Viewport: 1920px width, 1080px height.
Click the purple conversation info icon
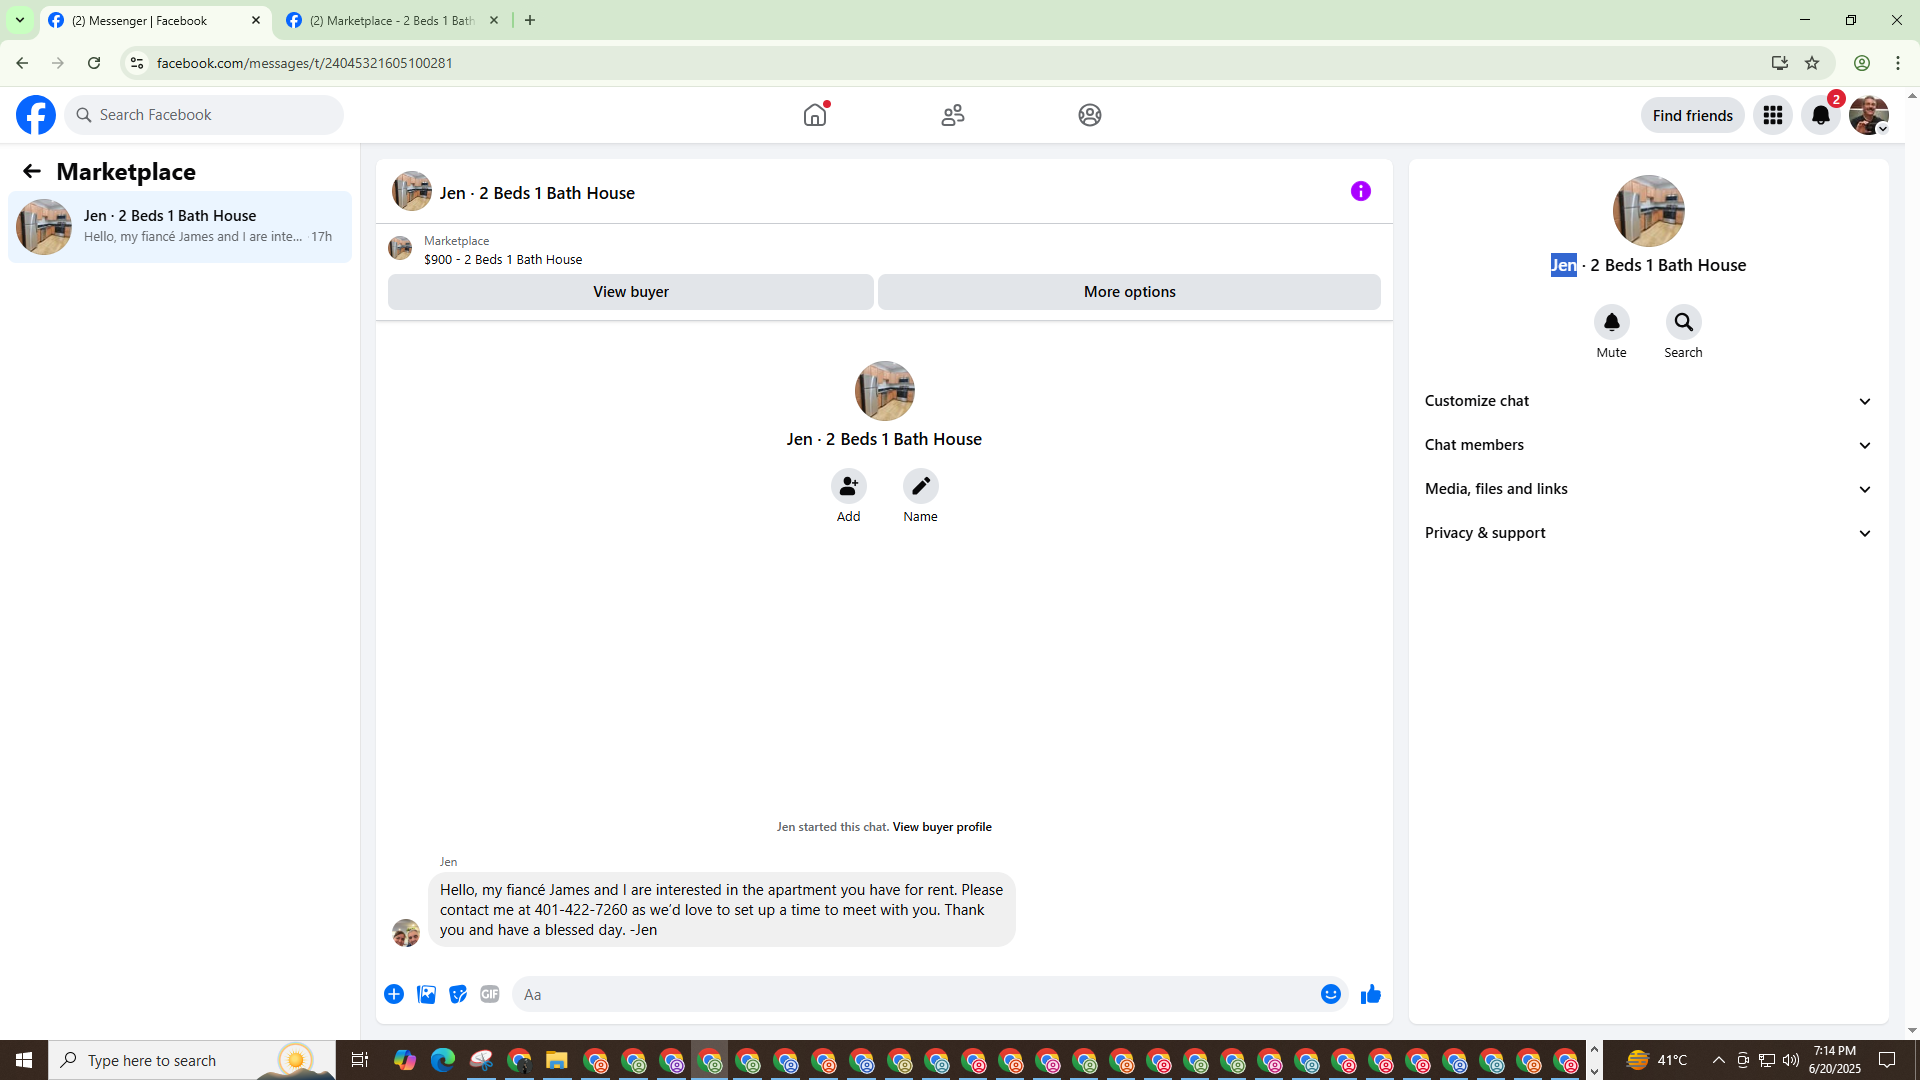click(1360, 191)
